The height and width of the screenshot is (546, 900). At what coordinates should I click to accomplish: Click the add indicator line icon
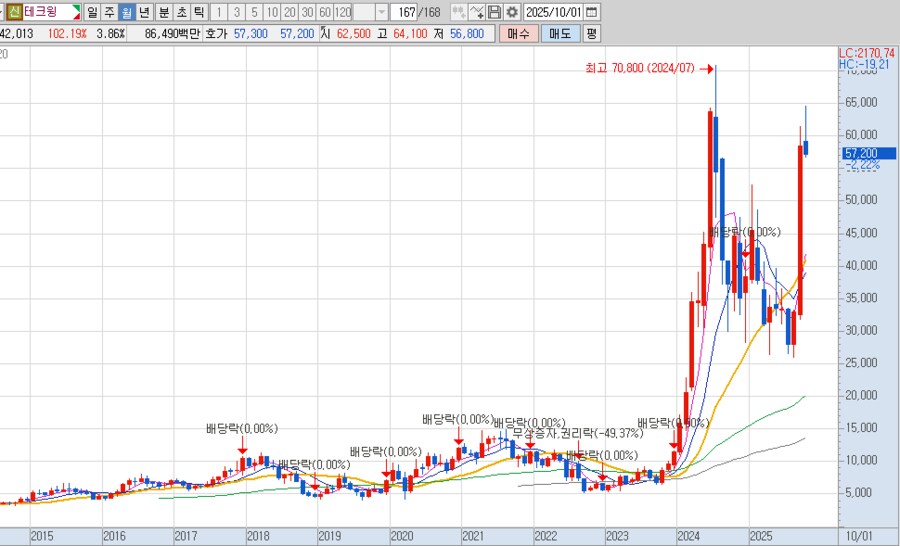[477, 12]
